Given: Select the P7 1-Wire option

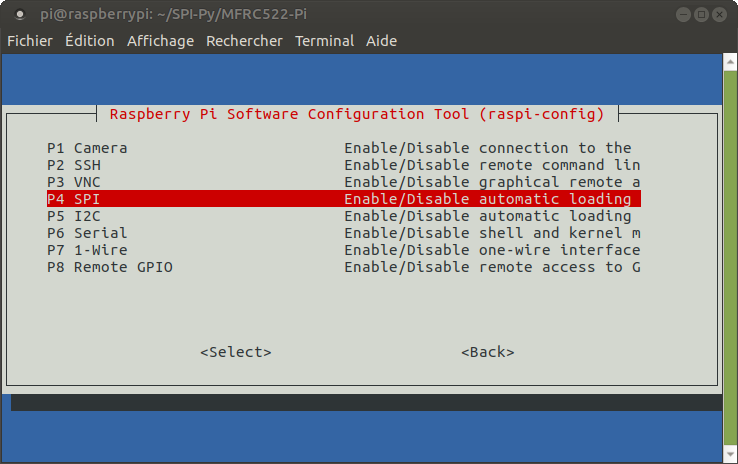Looking at the screenshot, I should 87,250.
